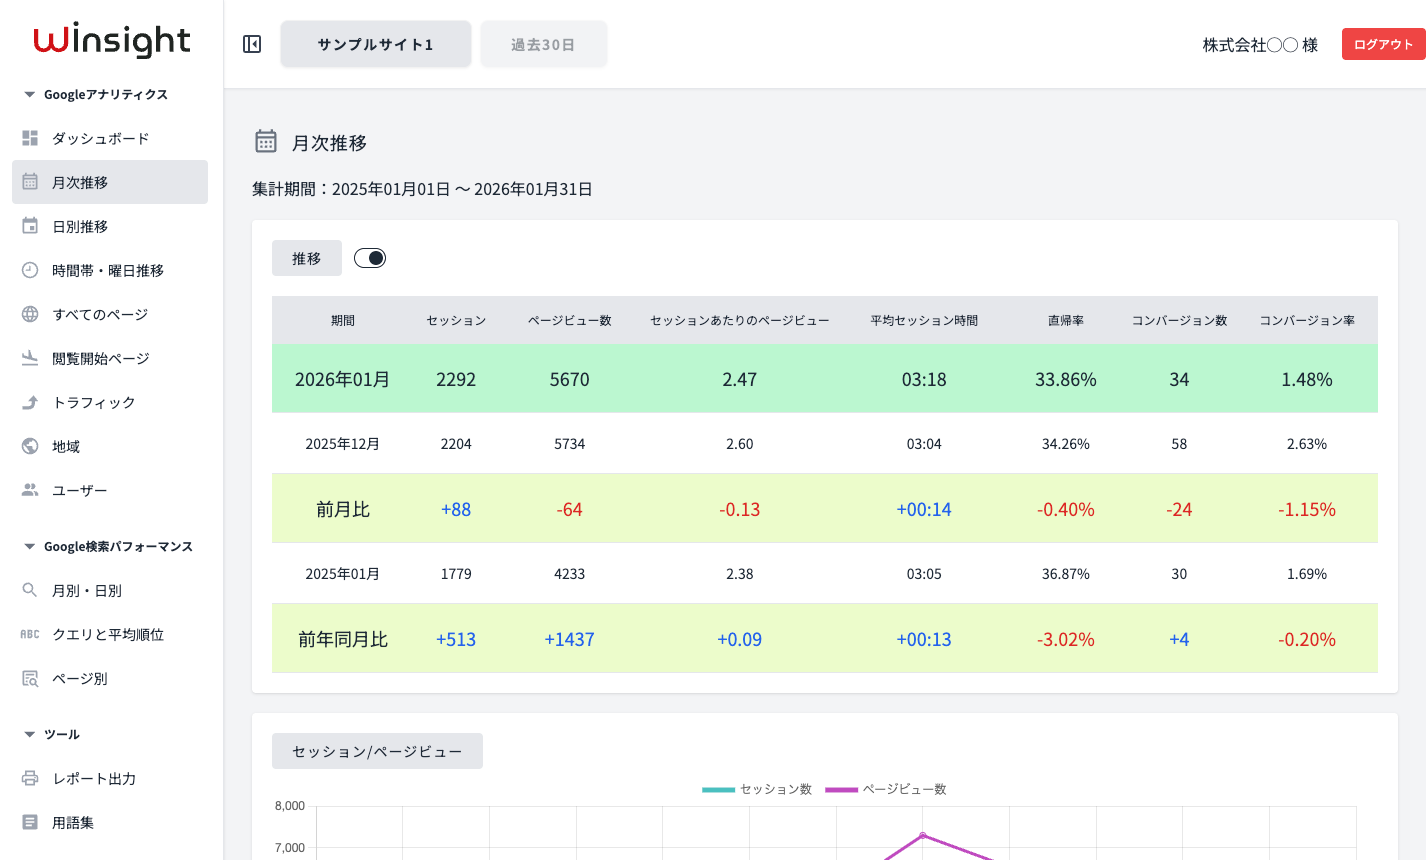1426x860 pixels.
Task: Click the 平均セッション時間 column header
Action: 924,320
